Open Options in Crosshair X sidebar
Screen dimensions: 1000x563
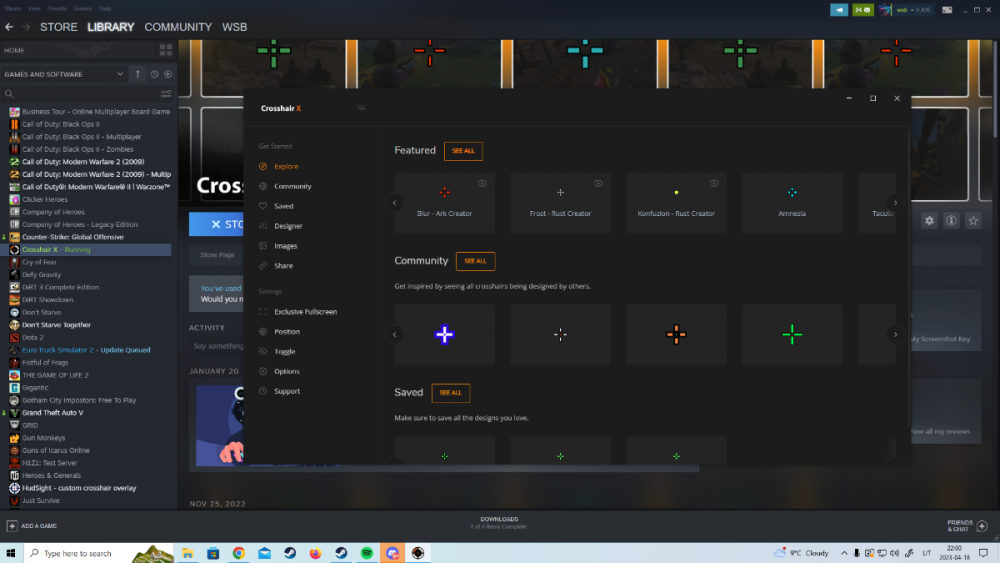(286, 371)
